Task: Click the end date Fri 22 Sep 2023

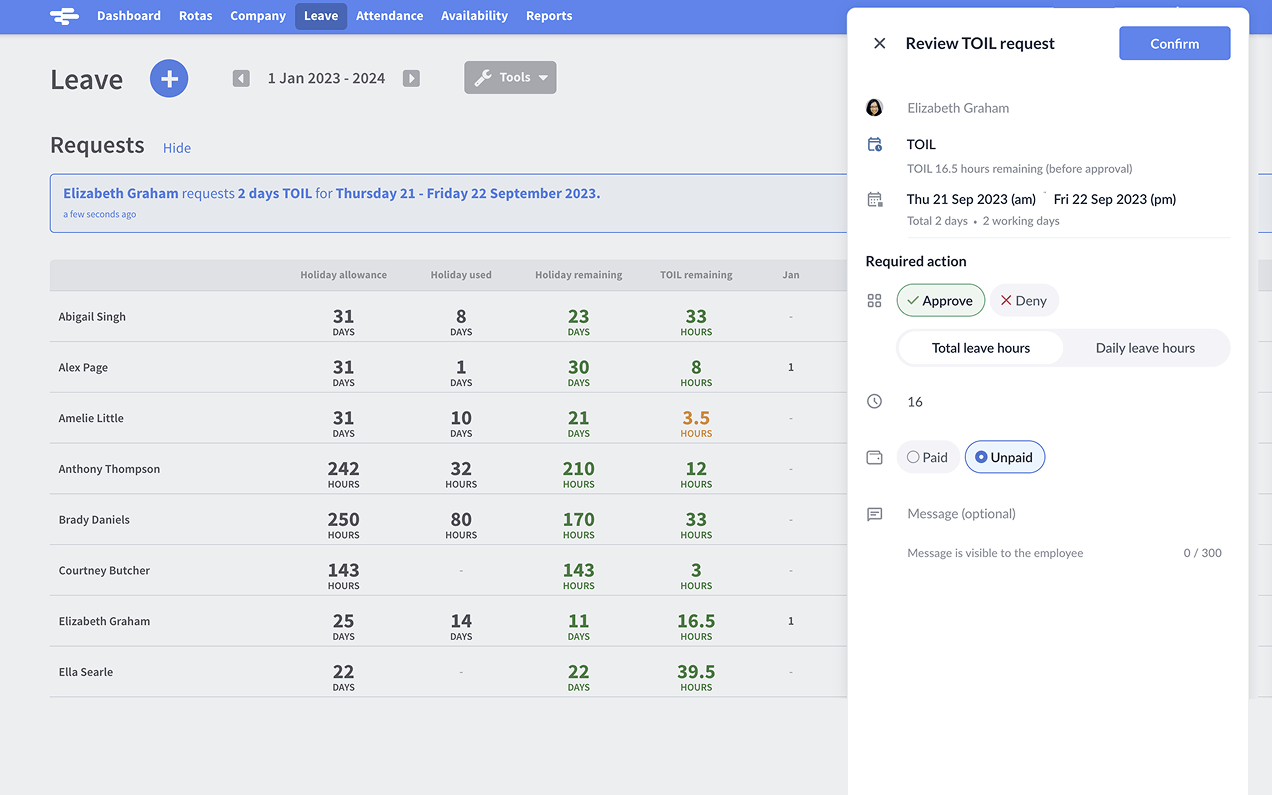Action: point(1115,199)
